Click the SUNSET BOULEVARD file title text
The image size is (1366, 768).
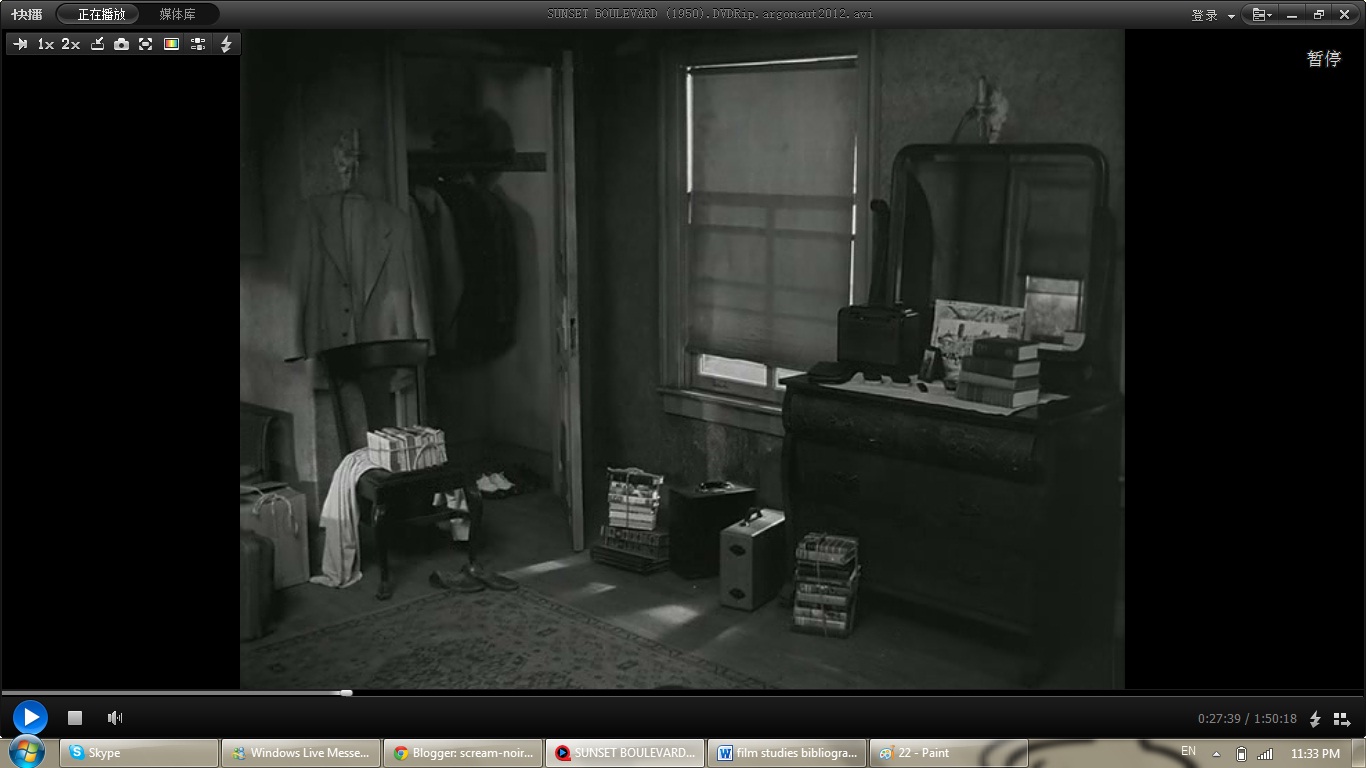(710, 14)
